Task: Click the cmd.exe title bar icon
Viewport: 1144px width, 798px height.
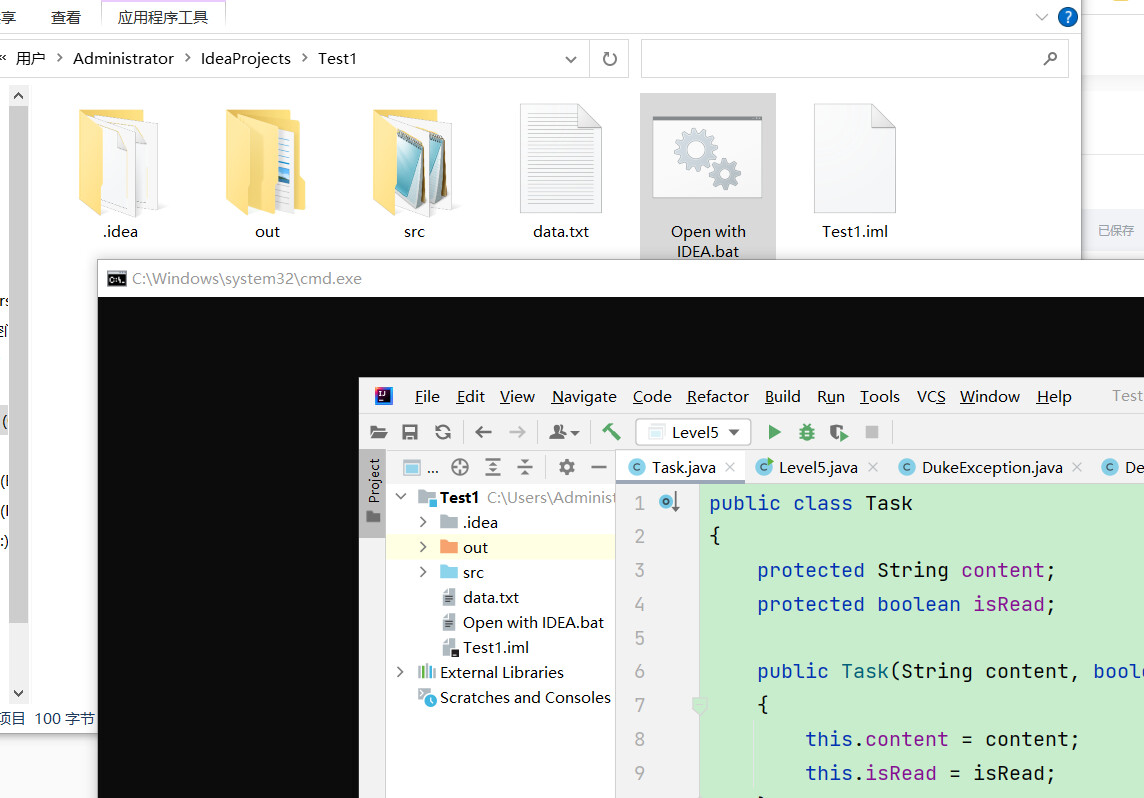Action: (x=117, y=279)
